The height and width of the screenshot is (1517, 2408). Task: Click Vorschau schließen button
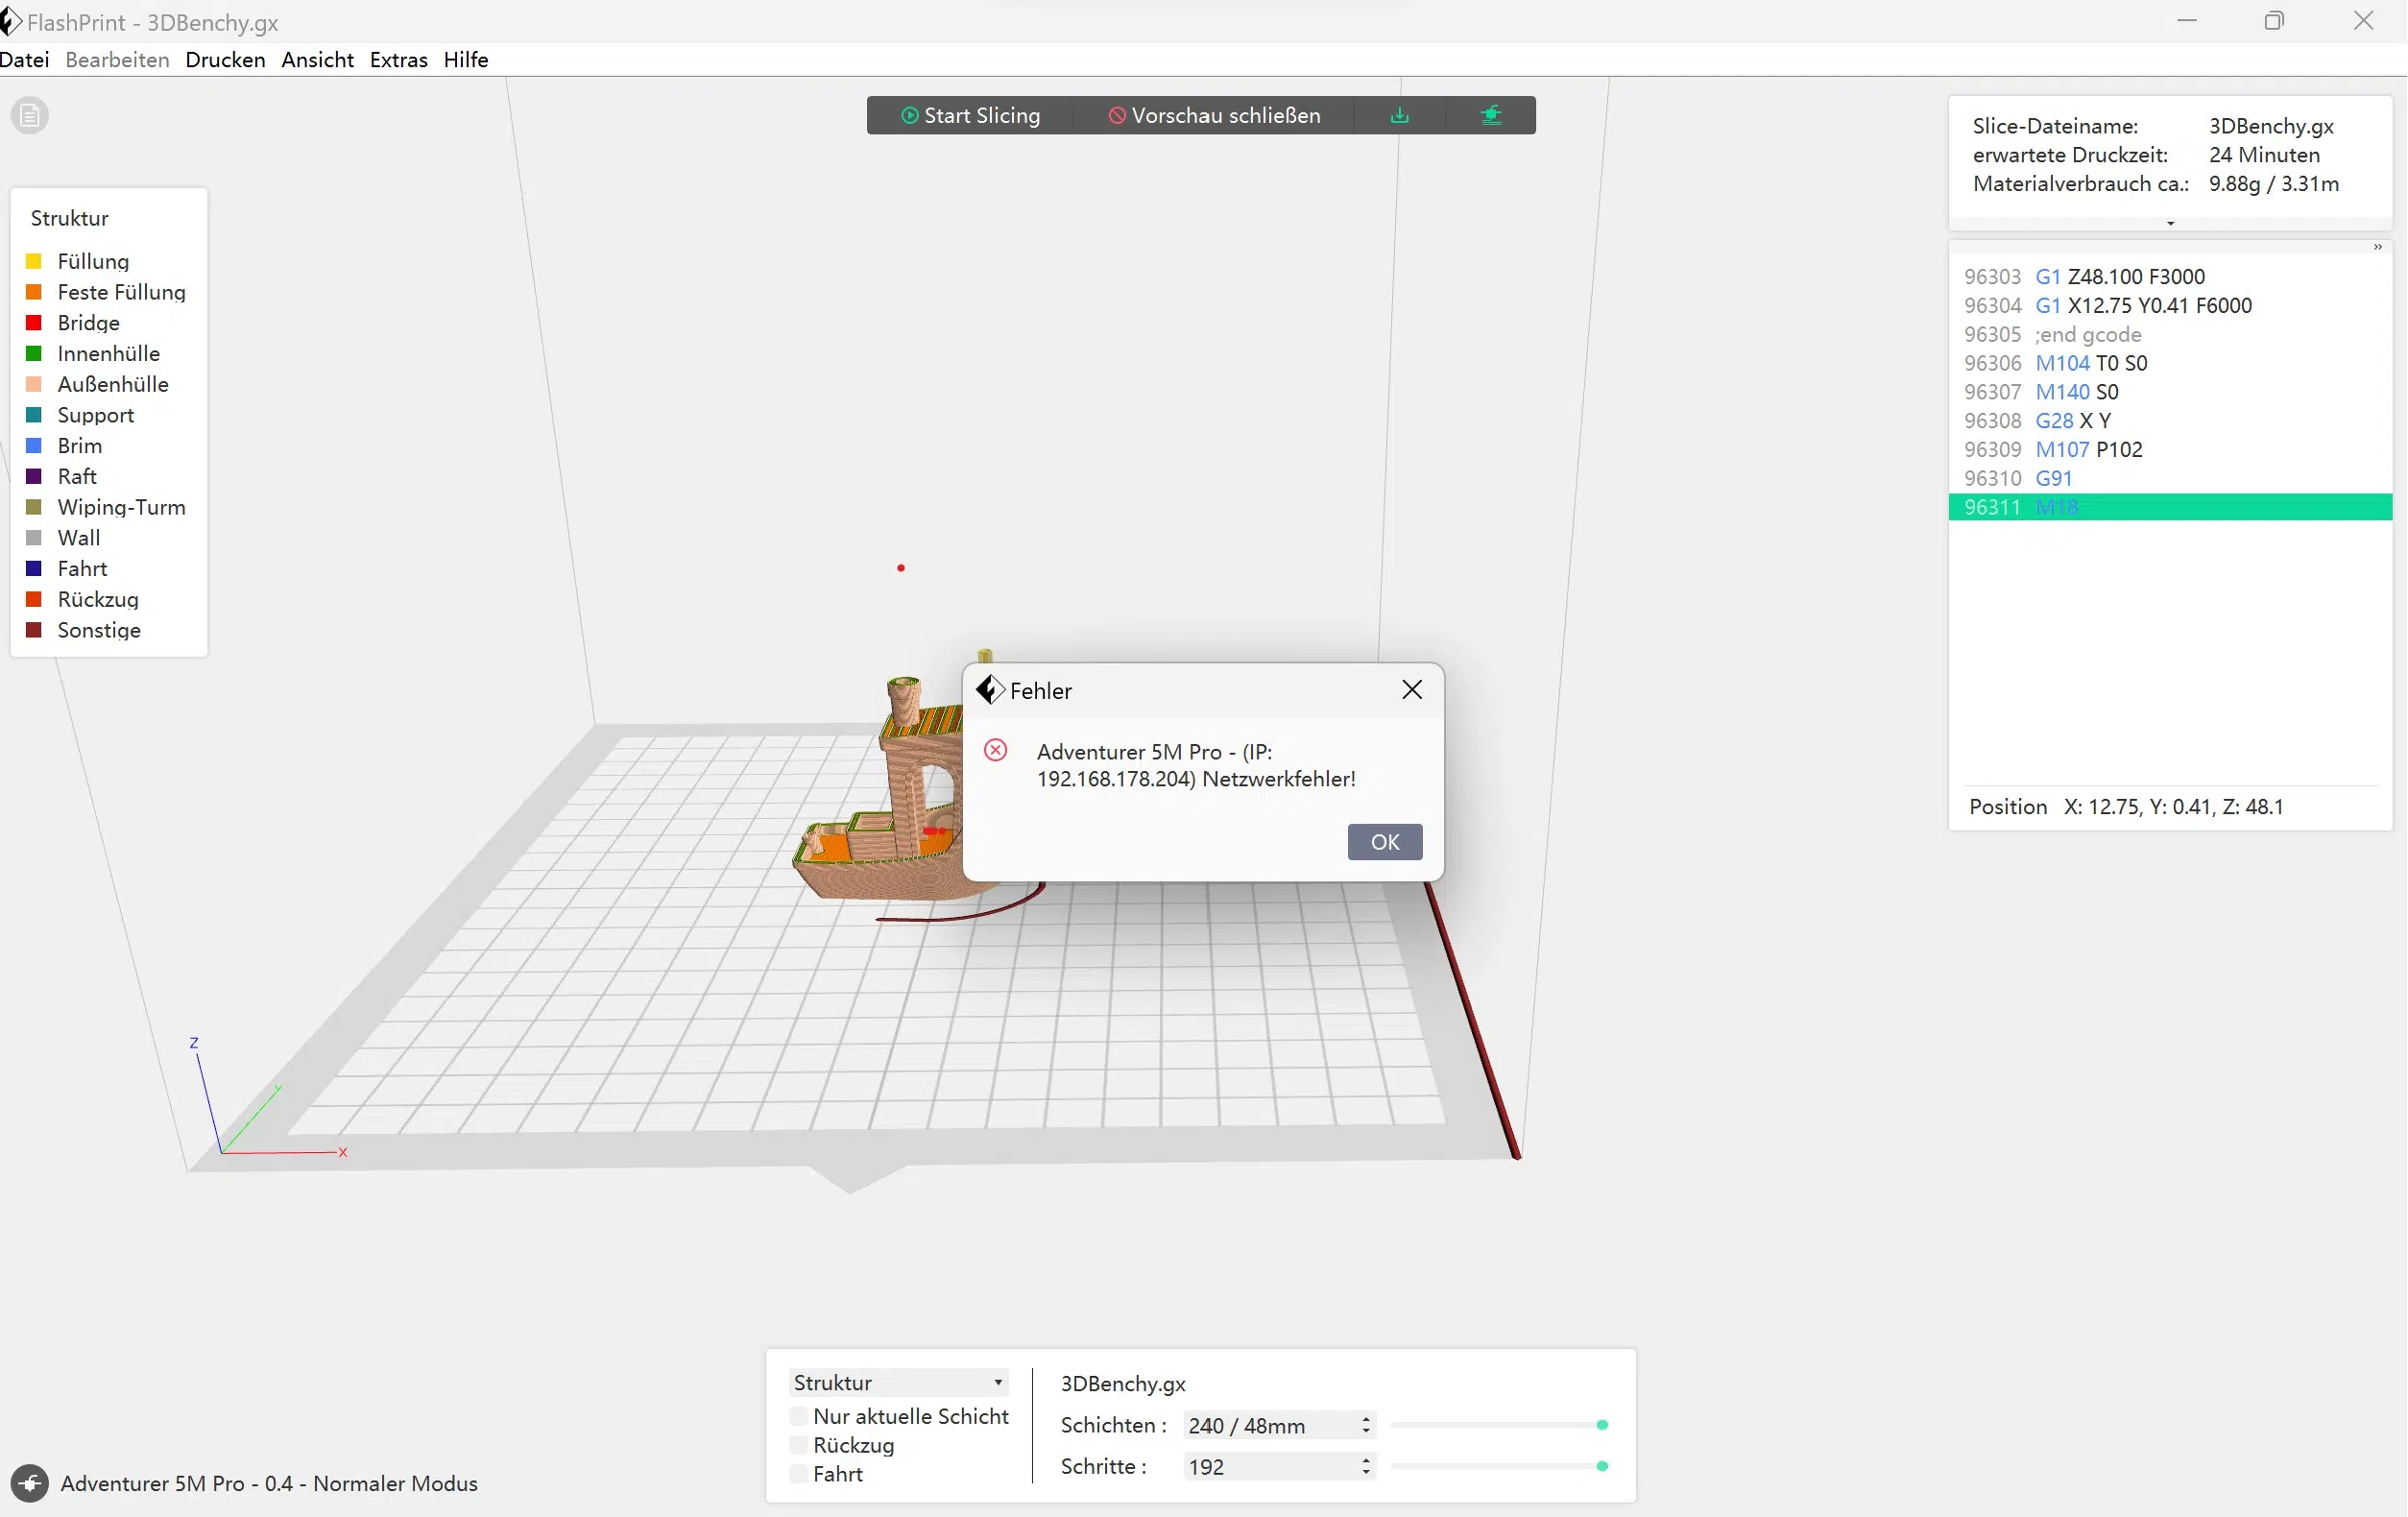1214,115
